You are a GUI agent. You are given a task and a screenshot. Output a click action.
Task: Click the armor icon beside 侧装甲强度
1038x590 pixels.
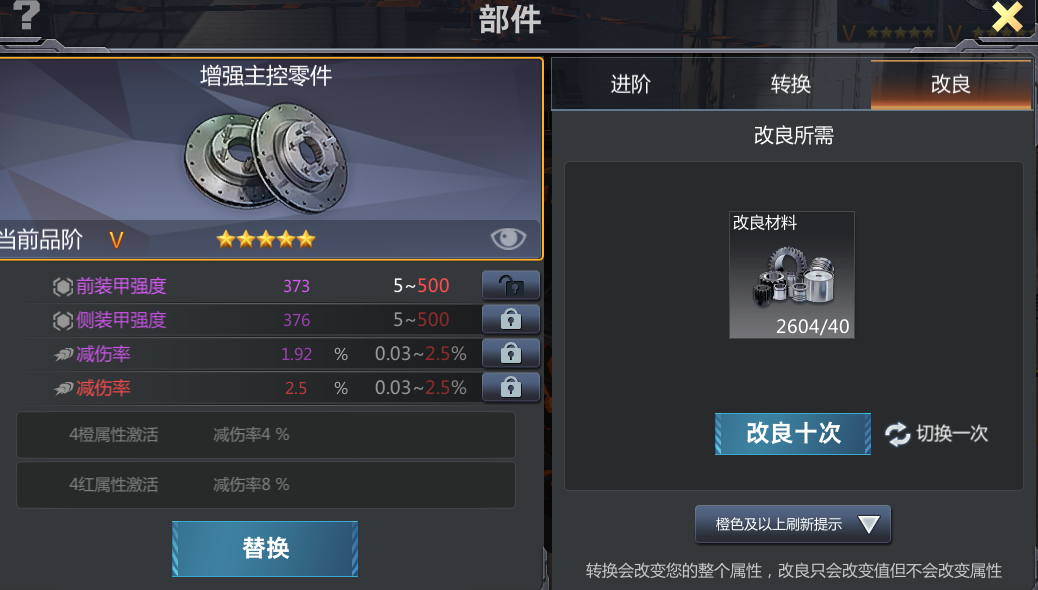click(62, 320)
